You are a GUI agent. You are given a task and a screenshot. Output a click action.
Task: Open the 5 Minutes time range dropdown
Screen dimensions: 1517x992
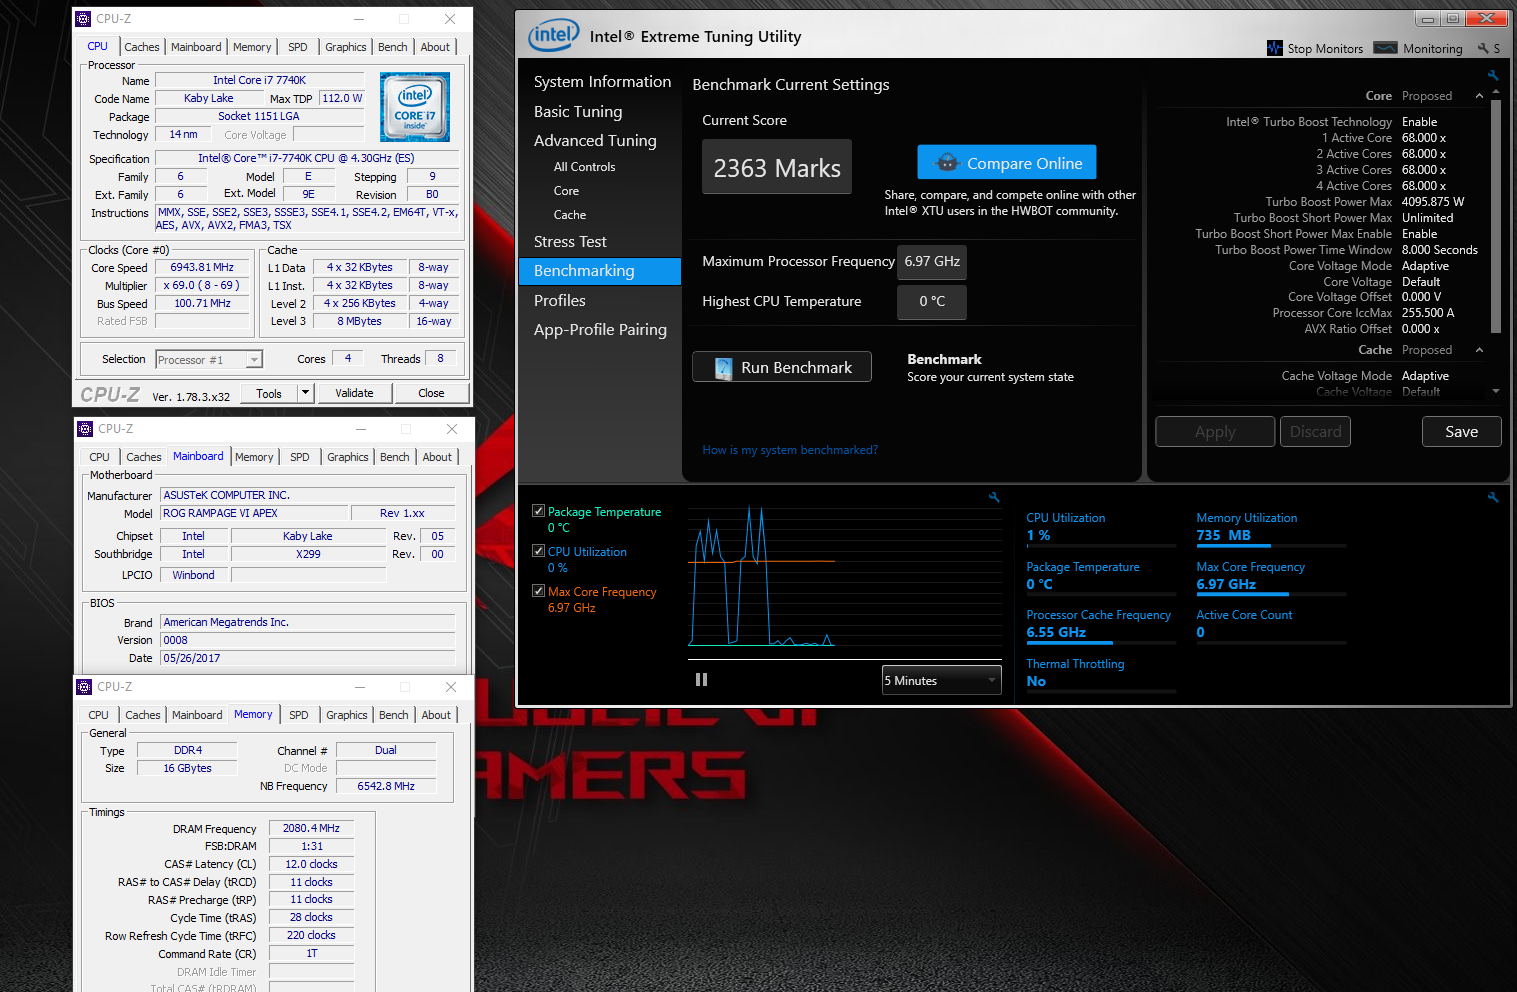point(941,680)
